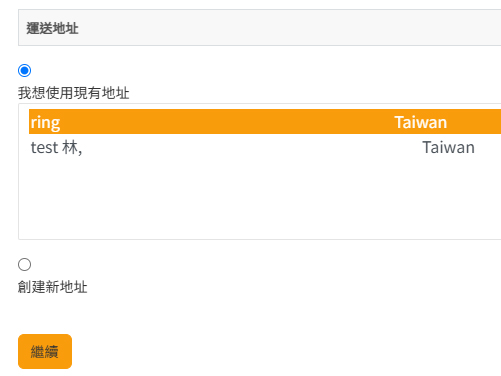Click the orange selected row in the address list
Viewport: 501px width, 376px height.
[265, 122]
